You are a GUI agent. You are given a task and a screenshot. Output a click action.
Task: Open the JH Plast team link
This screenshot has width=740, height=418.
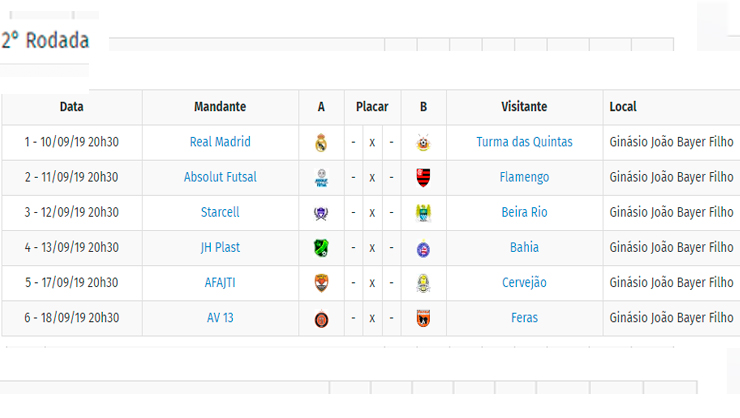[220, 248]
